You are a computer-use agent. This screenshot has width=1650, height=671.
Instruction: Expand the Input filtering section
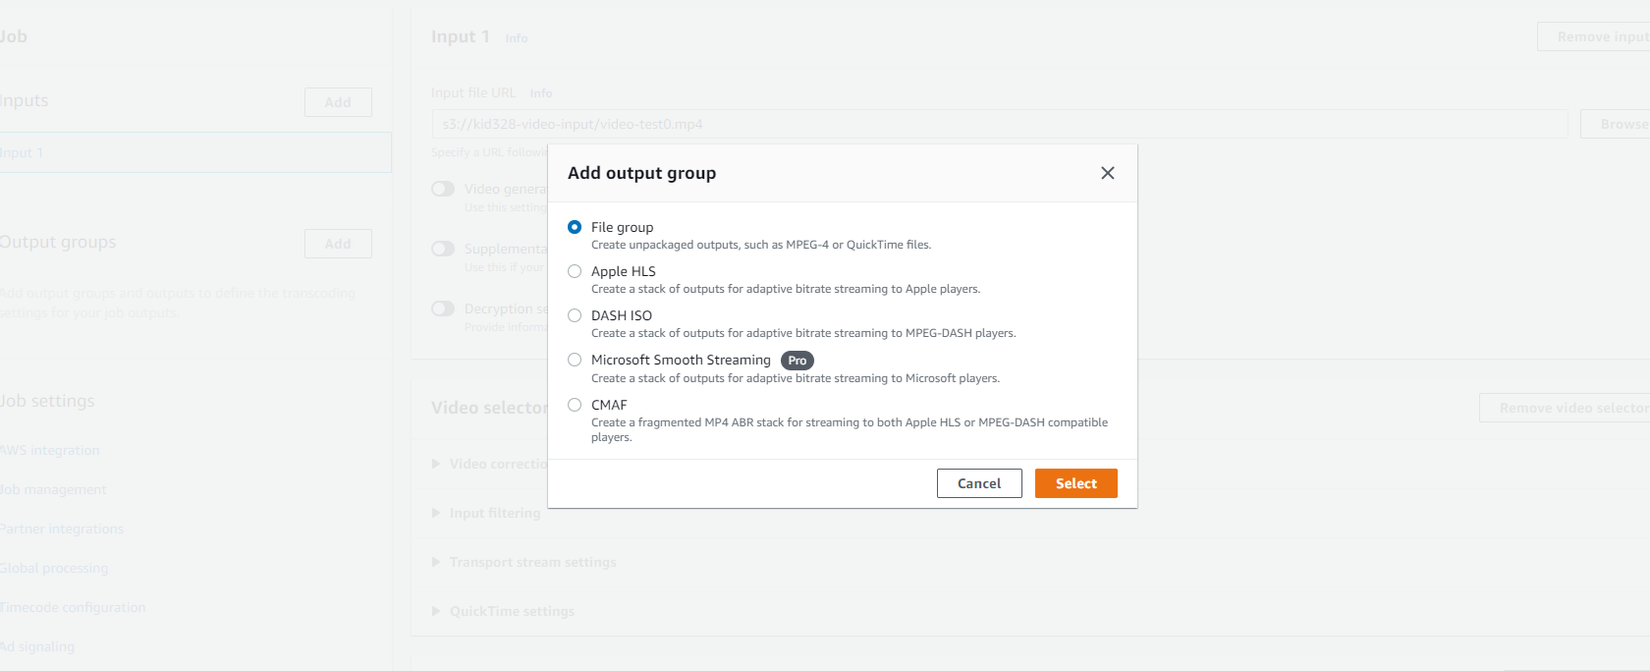click(494, 513)
